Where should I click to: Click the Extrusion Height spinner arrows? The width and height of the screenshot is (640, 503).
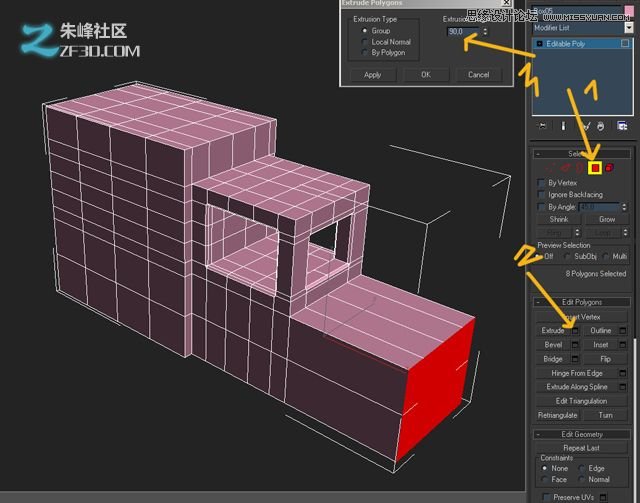485,31
